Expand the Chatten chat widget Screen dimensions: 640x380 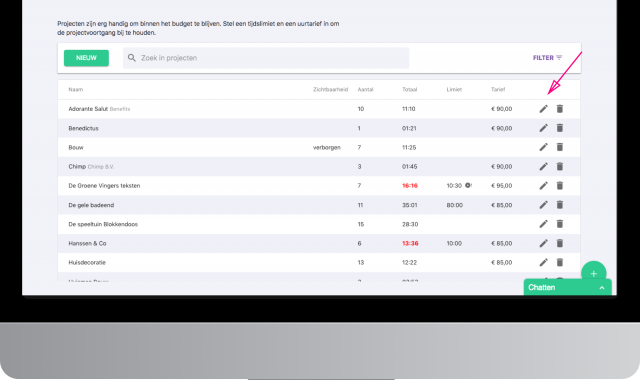(x=567, y=287)
